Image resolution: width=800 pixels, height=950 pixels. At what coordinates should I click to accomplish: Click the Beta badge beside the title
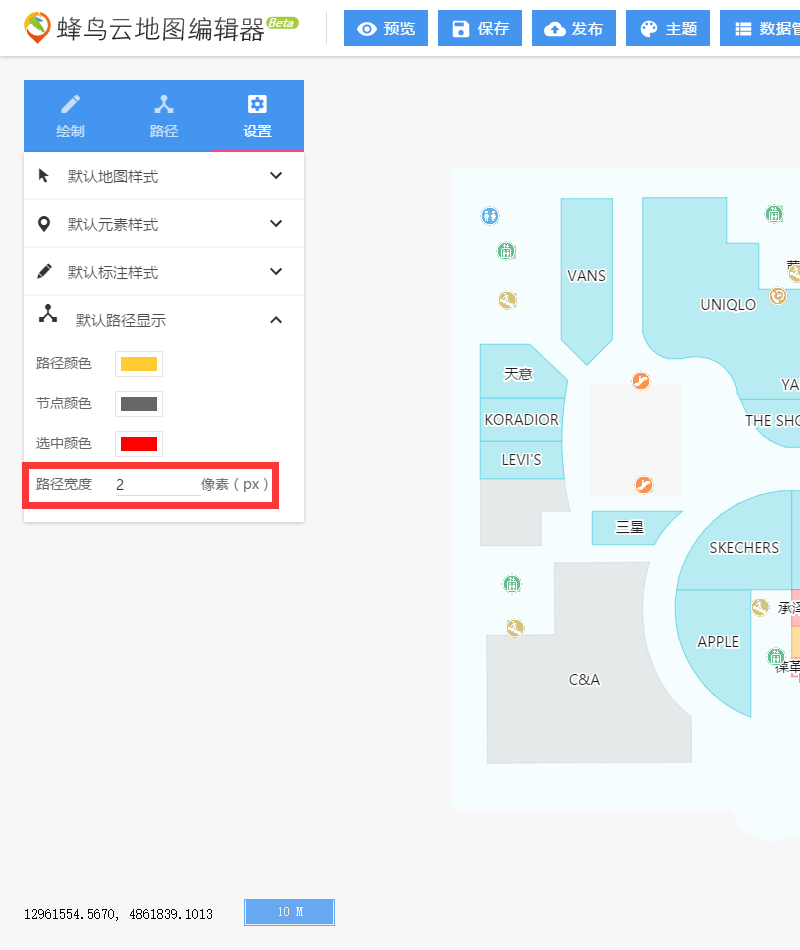[x=282, y=23]
